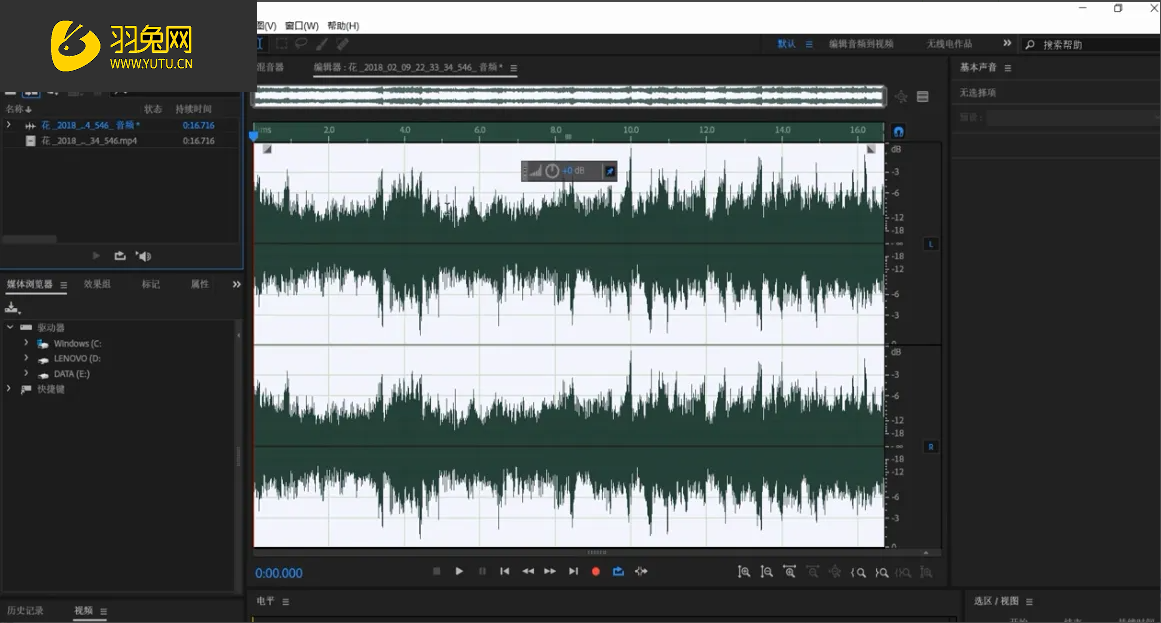Click the volume knob in the HUD
Viewport: 1161px width, 623px height.
[x=552, y=171]
